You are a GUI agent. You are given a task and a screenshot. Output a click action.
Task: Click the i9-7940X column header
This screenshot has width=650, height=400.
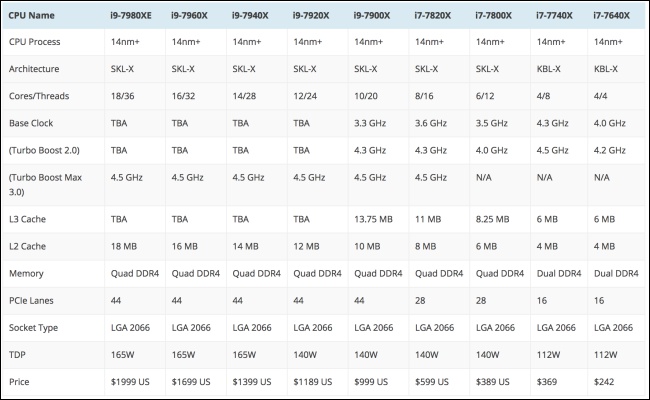[x=250, y=16]
